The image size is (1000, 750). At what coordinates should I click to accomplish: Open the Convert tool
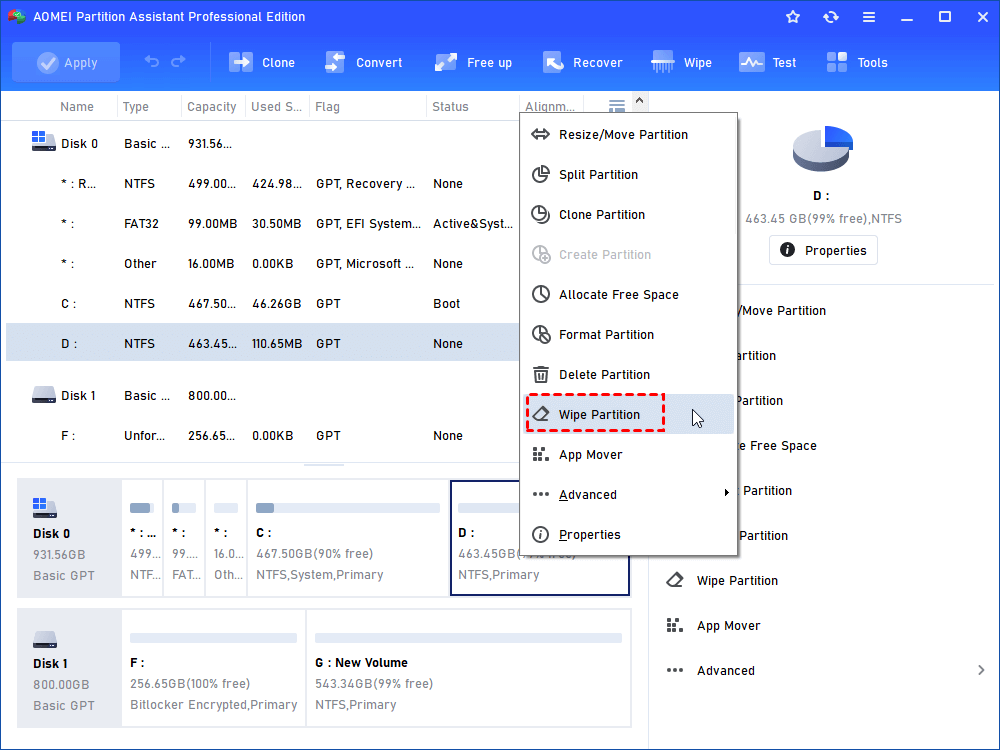[x=335, y=62]
